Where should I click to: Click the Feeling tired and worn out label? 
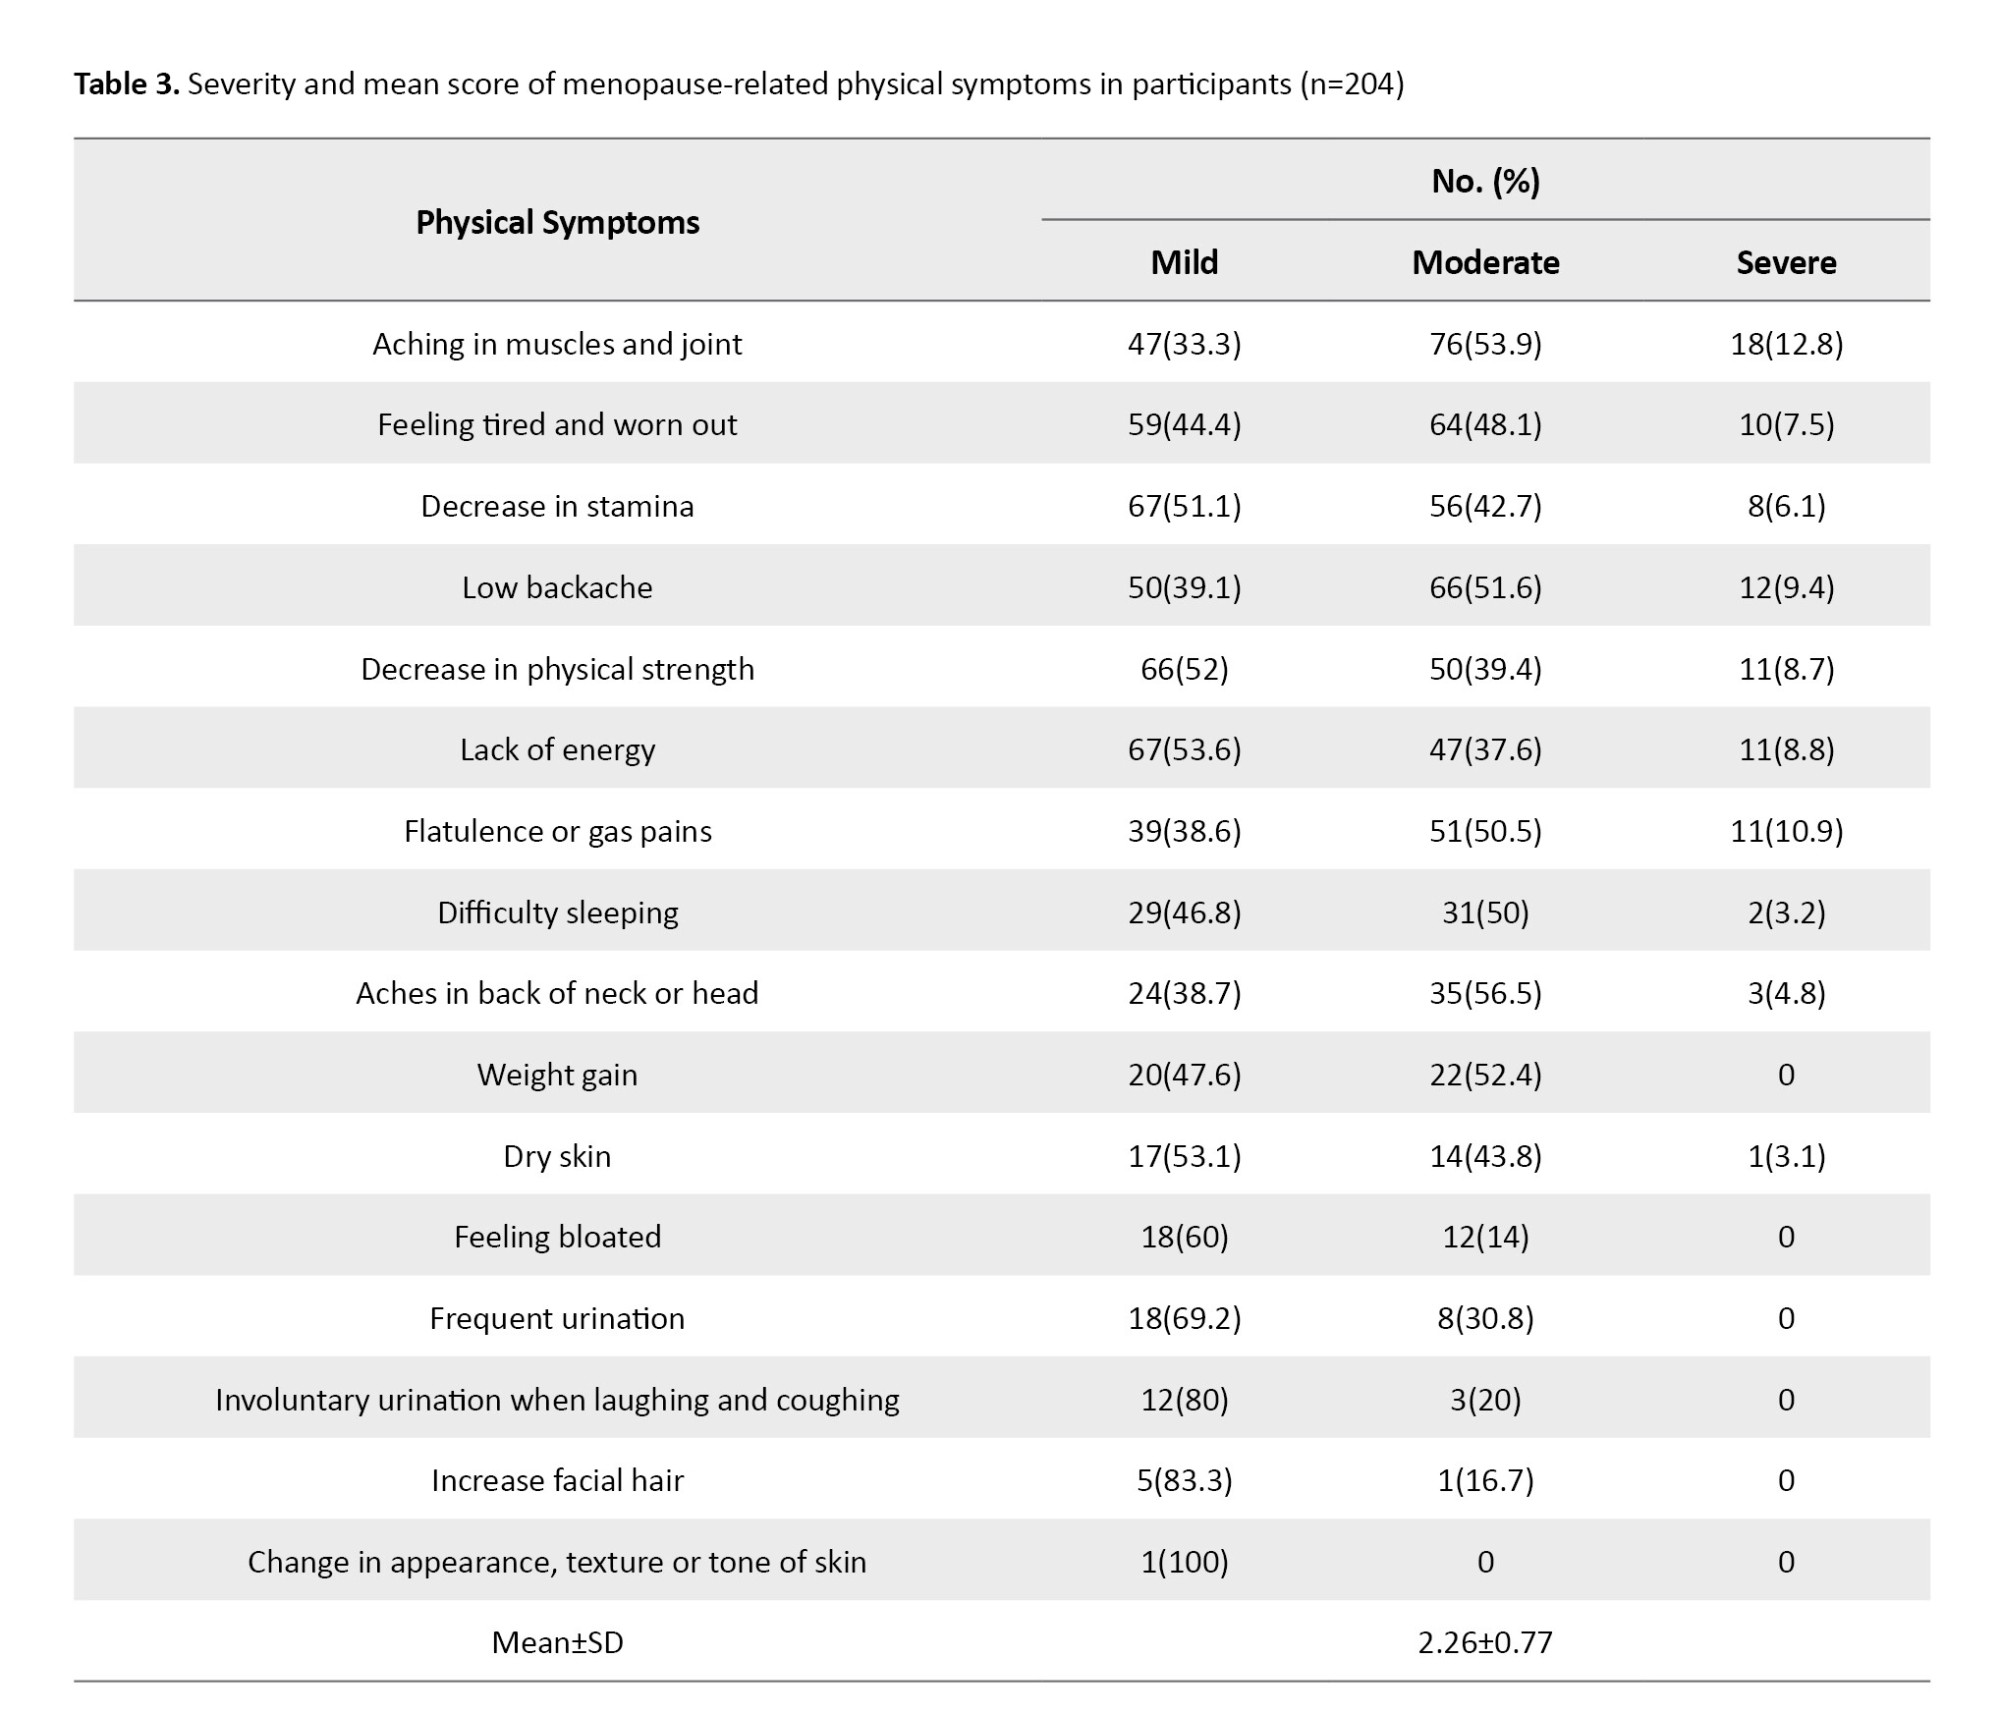[x=557, y=425]
